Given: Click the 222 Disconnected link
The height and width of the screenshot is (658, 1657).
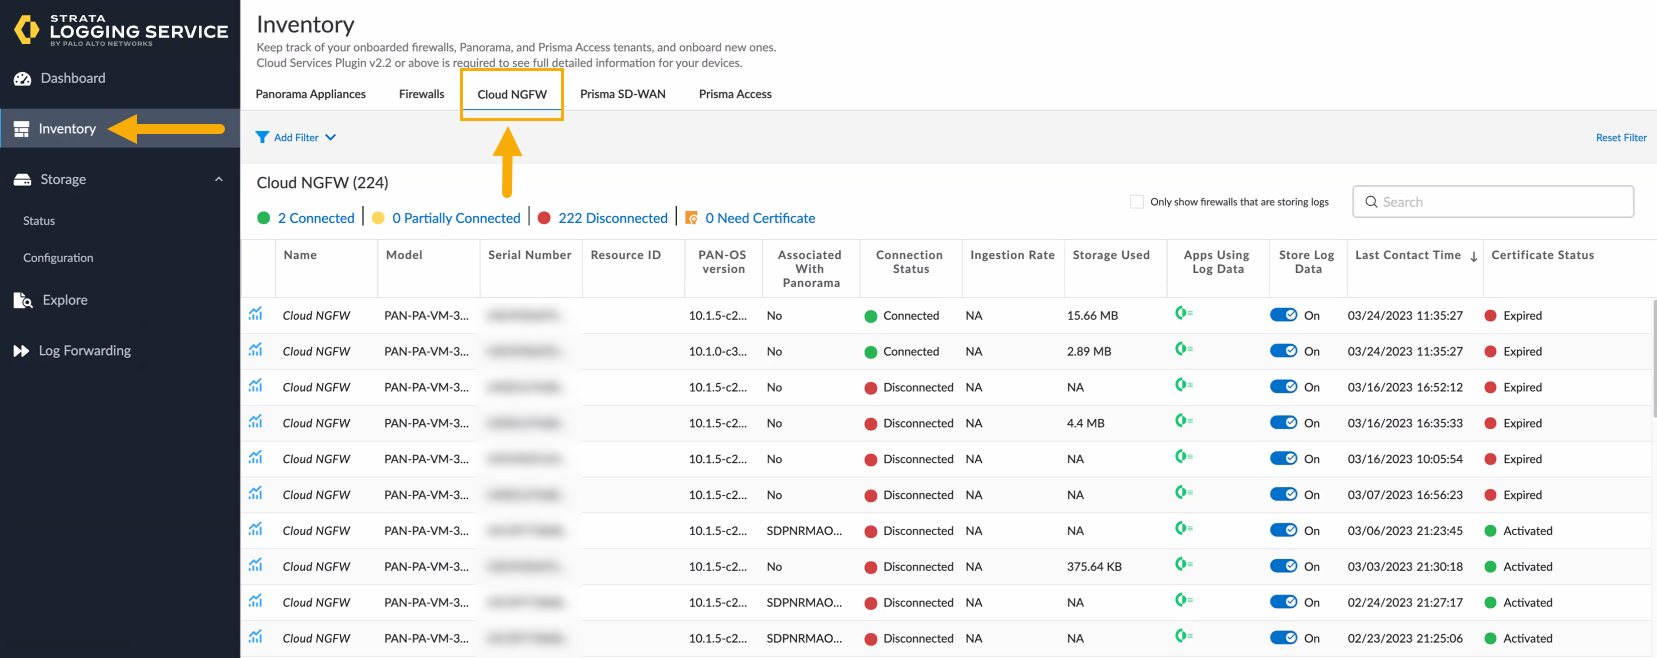Looking at the screenshot, I should (612, 218).
